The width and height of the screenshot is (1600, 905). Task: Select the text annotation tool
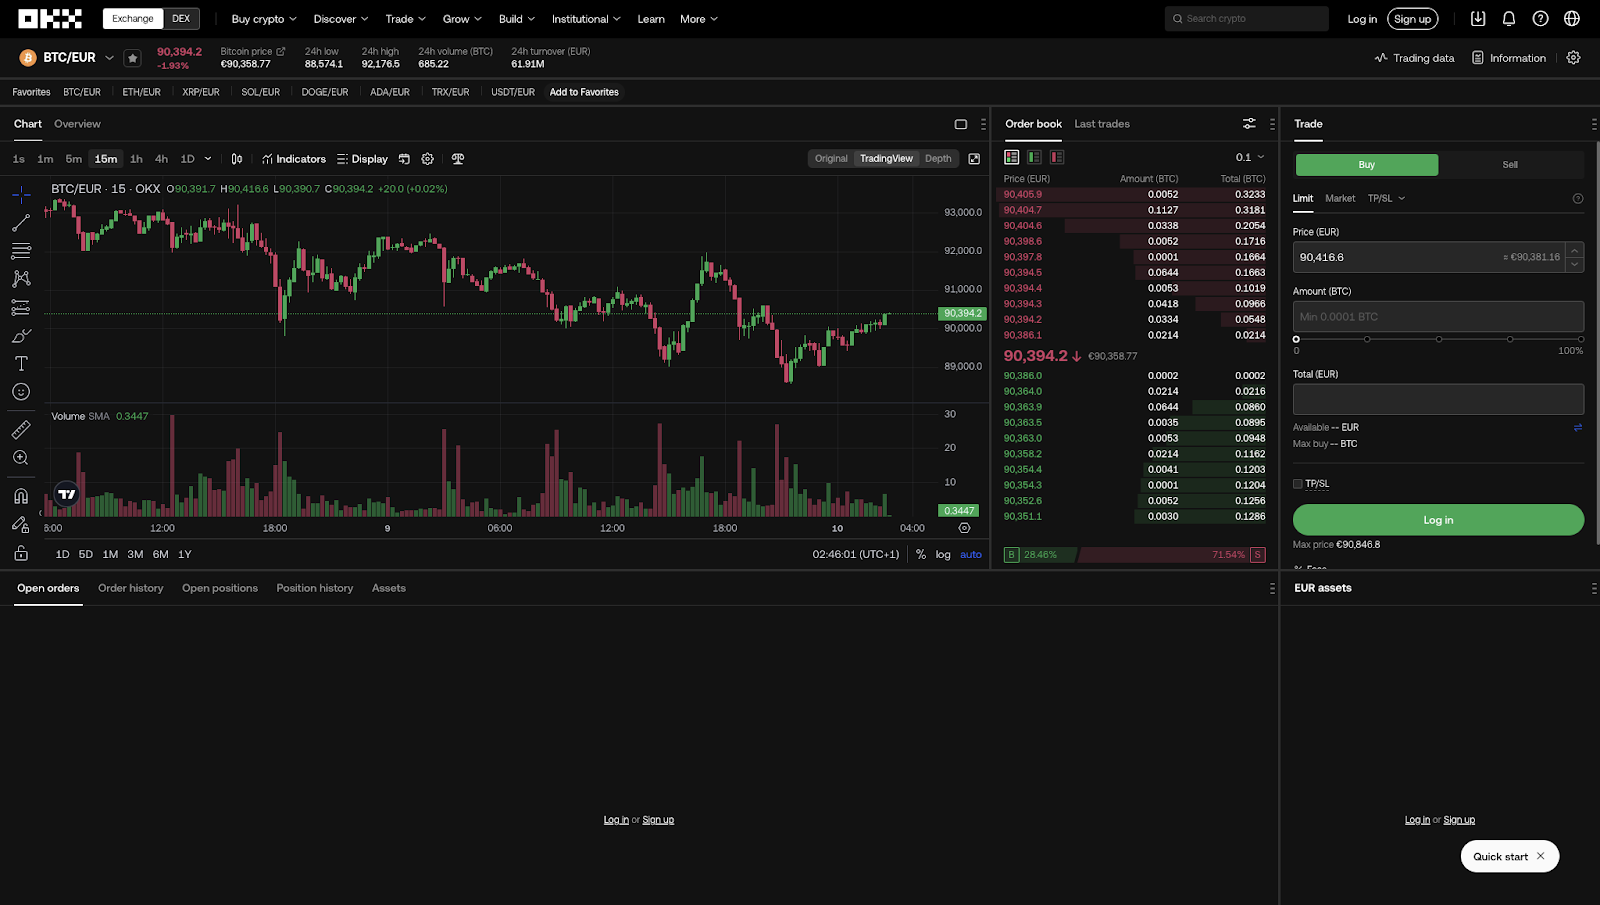click(x=20, y=363)
